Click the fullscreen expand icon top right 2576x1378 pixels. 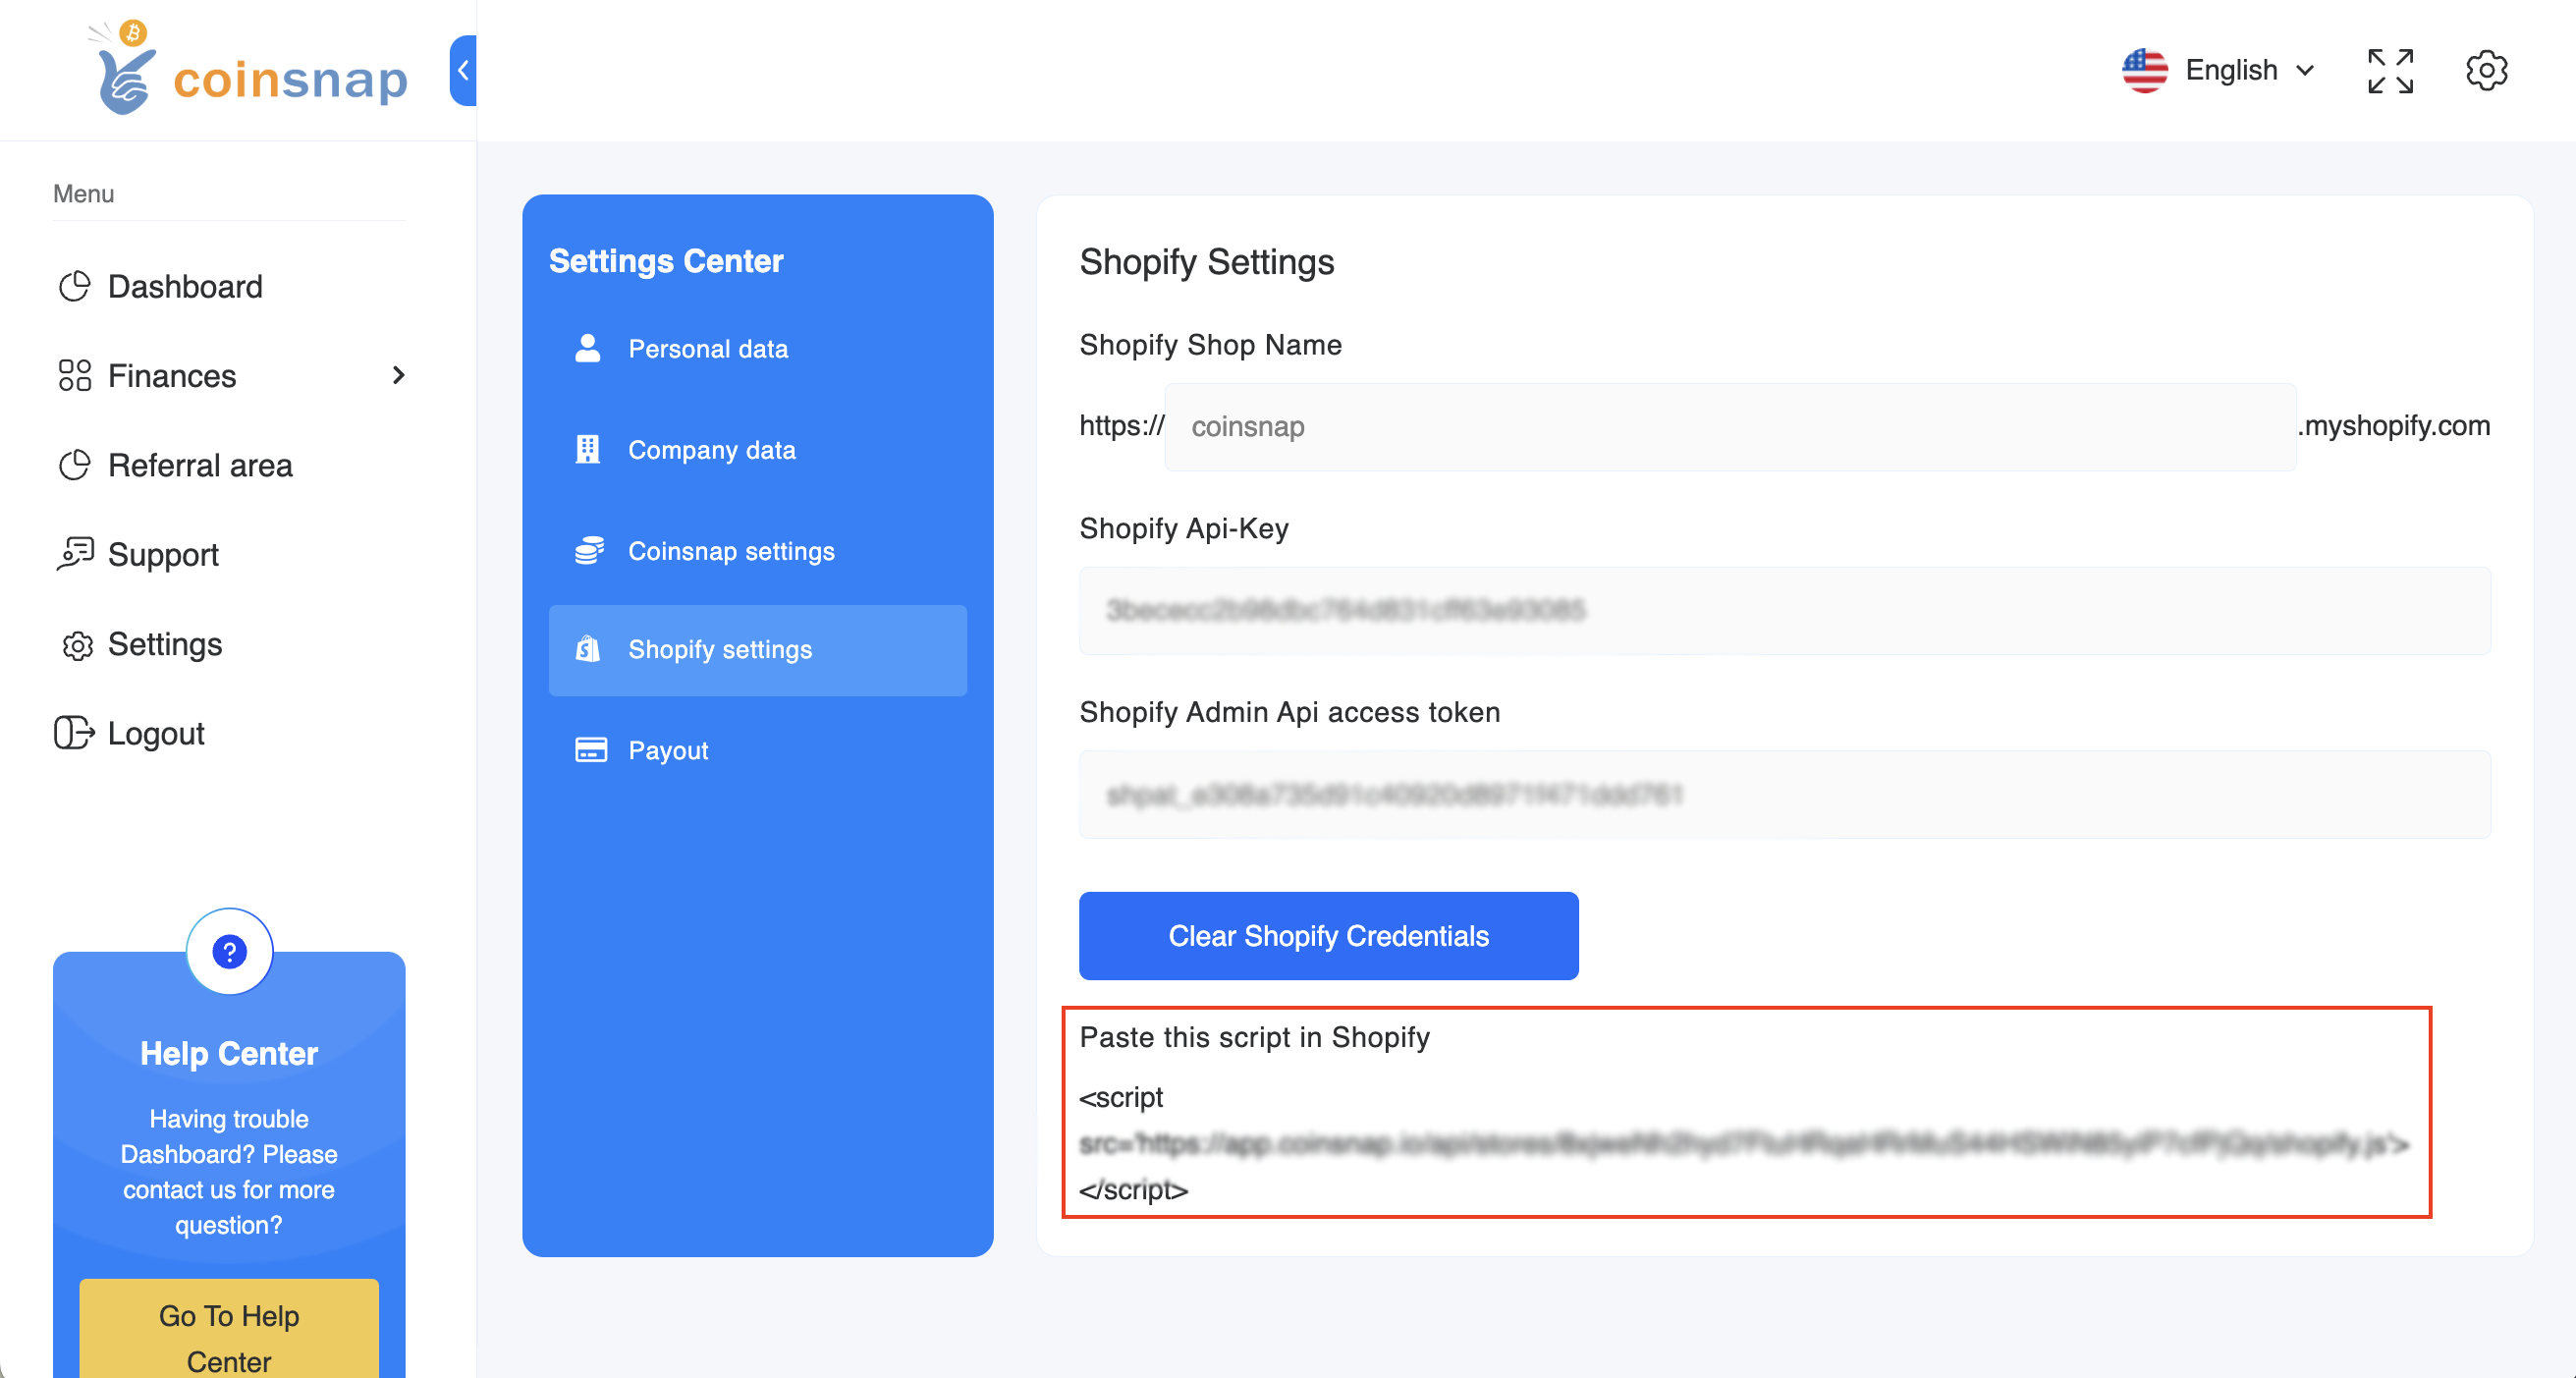(2390, 68)
